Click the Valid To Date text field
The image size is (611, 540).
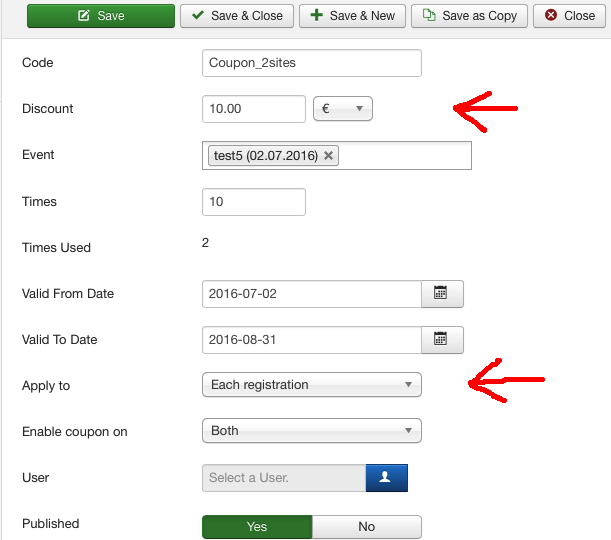pos(310,340)
